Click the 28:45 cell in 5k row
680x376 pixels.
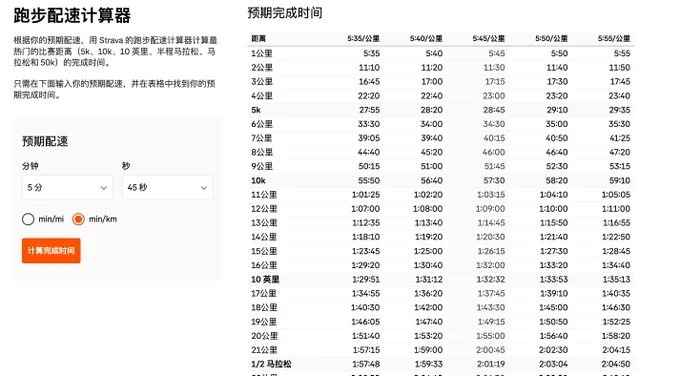[494, 110]
